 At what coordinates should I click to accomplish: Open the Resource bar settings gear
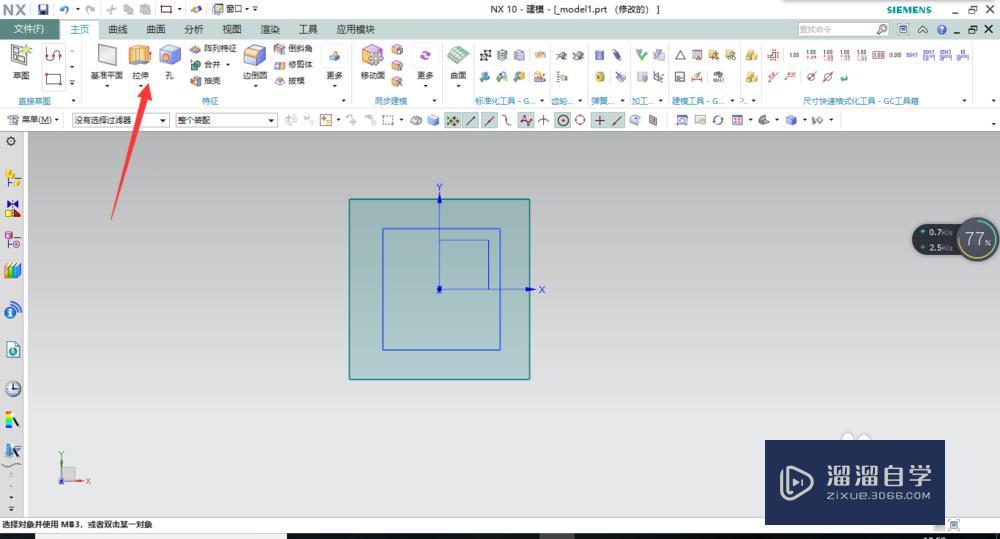tap(11, 141)
